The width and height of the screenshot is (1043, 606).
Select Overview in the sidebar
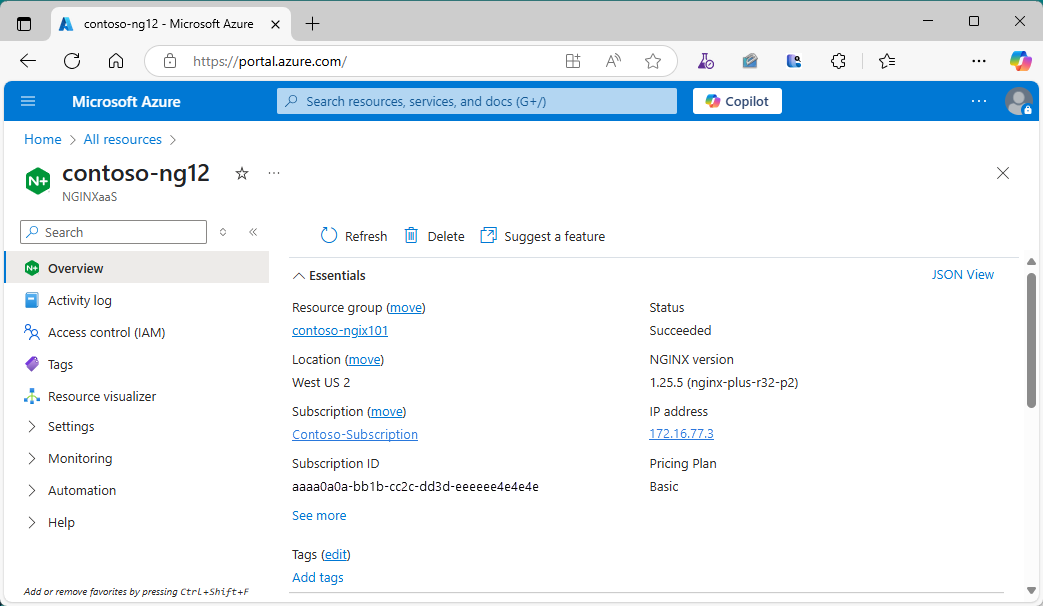click(137, 268)
